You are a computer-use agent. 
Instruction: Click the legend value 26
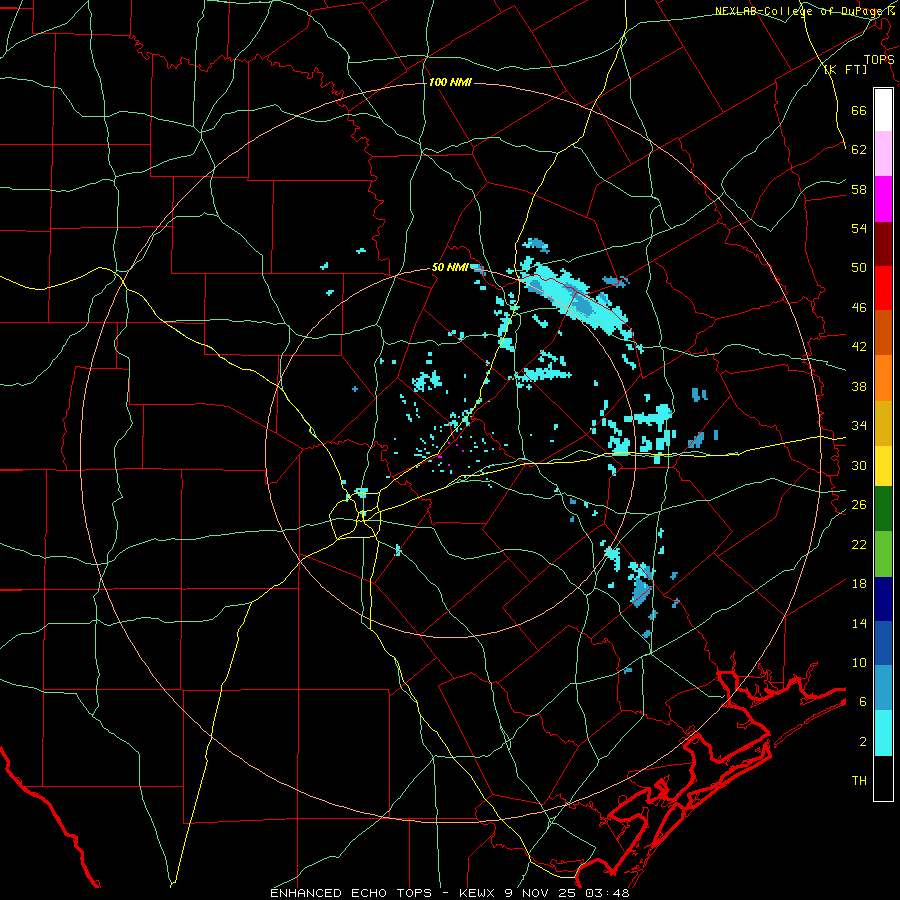859,505
